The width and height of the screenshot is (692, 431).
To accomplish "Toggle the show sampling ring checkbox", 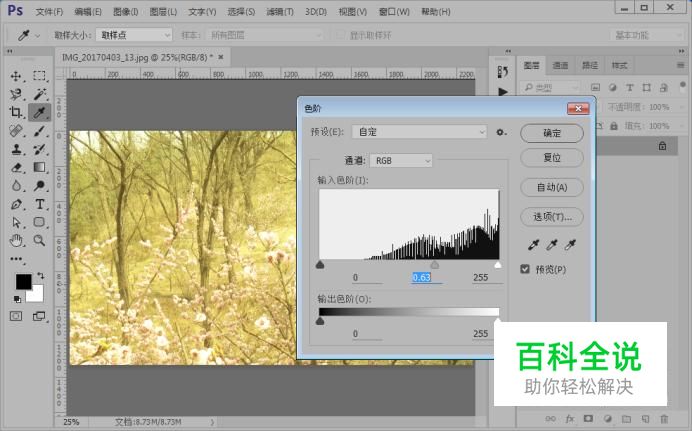I will (340, 35).
